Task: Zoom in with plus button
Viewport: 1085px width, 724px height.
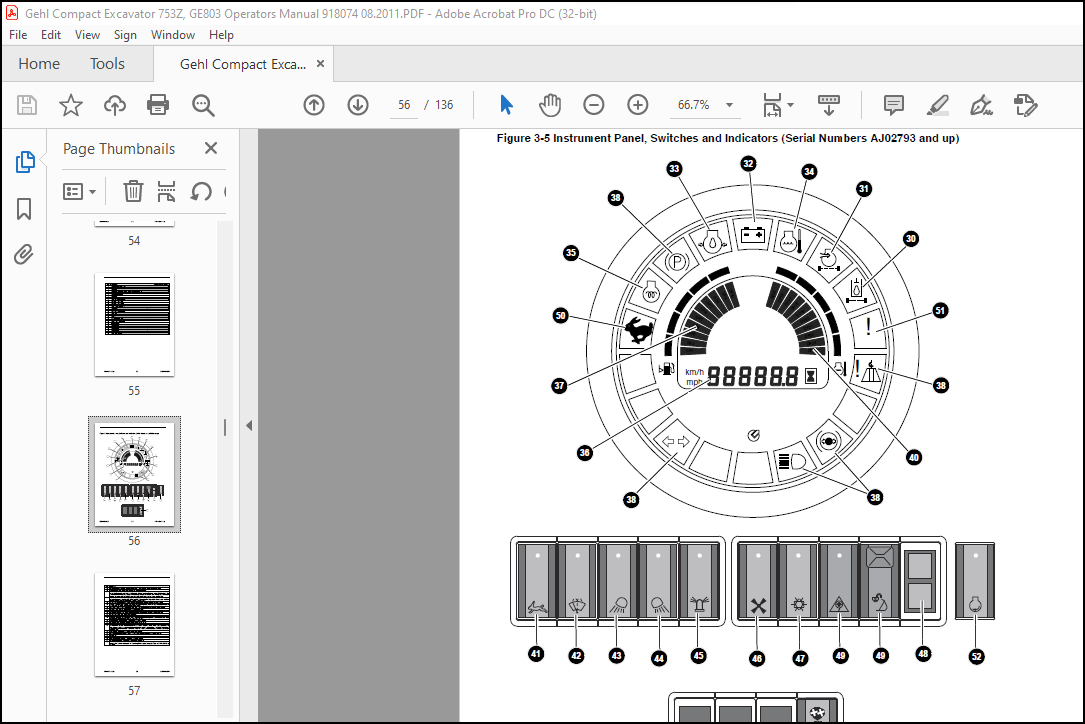Action: point(637,105)
